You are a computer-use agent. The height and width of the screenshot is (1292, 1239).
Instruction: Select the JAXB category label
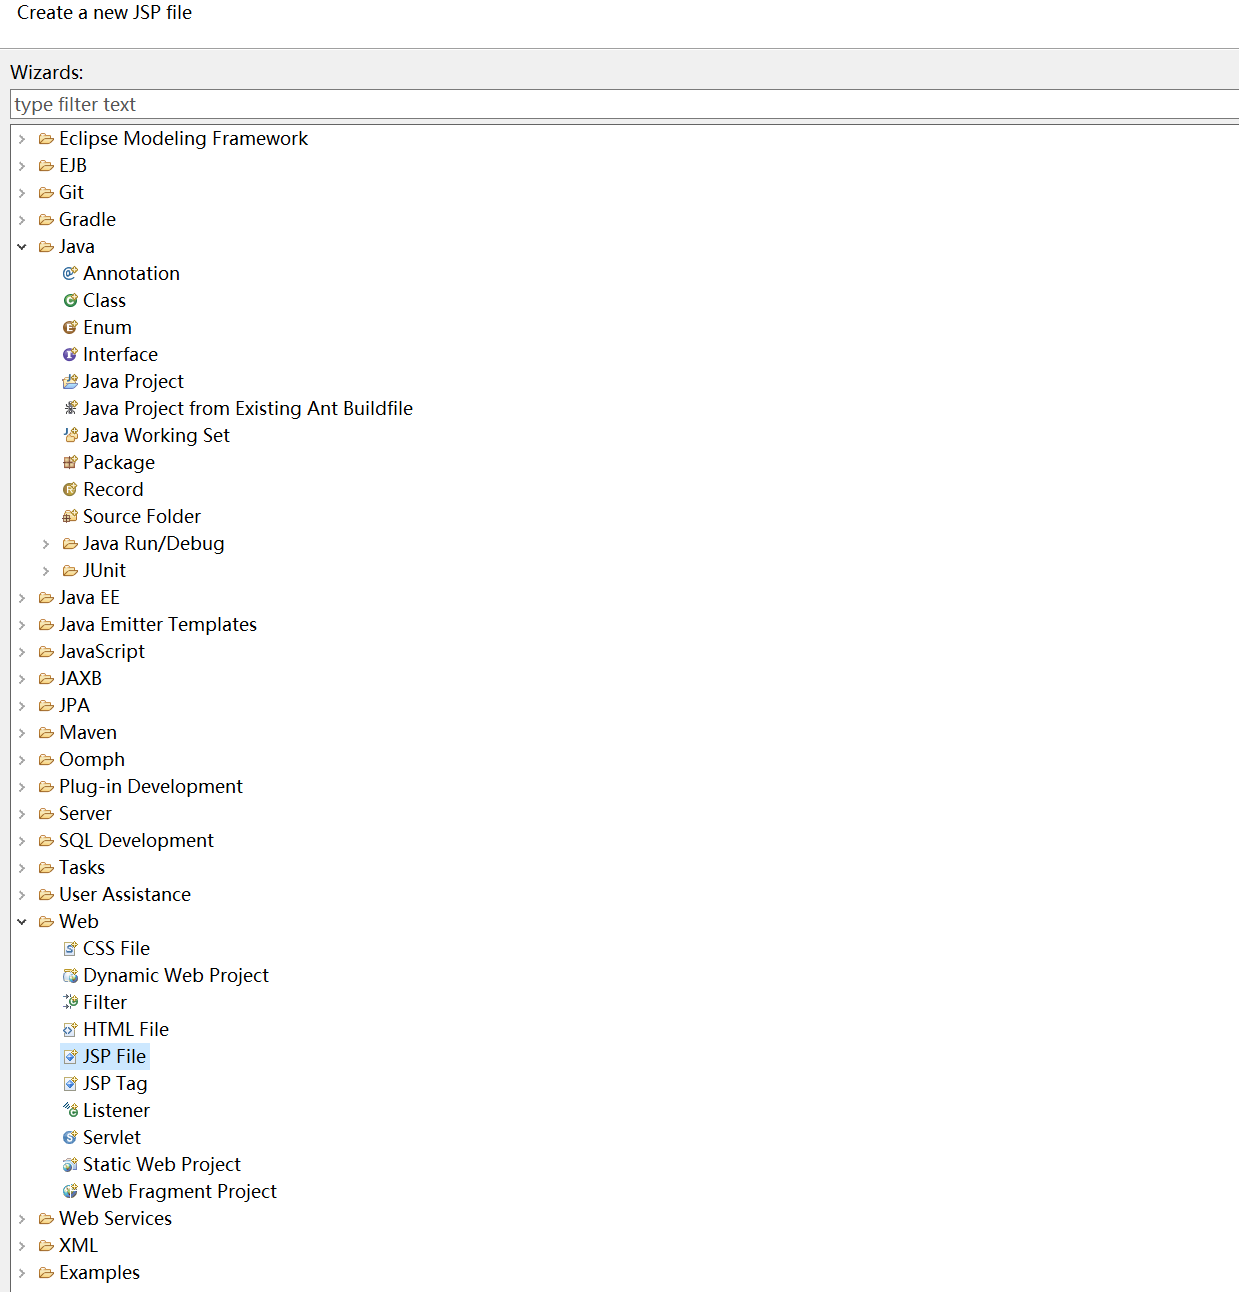click(x=80, y=678)
